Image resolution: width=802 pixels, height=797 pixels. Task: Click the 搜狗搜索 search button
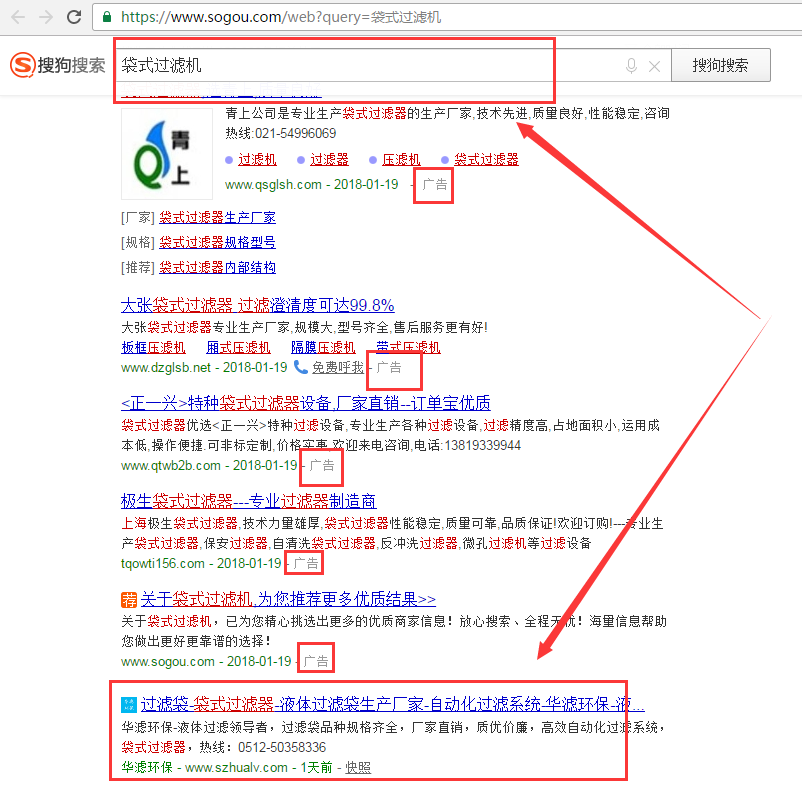[x=720, y=65]
